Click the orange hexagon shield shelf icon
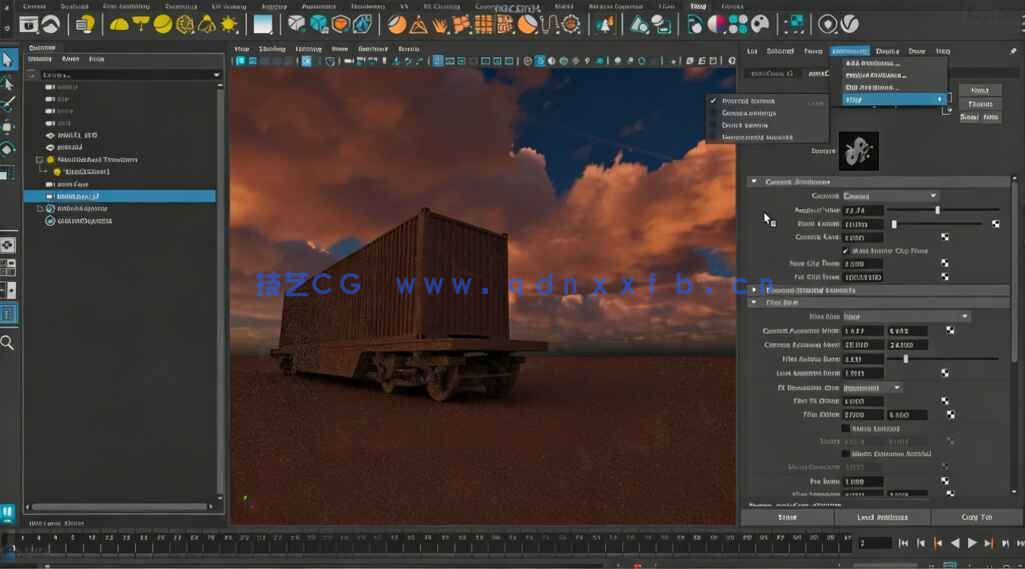This screenshot has height=569, width=1025. (341, 24)
